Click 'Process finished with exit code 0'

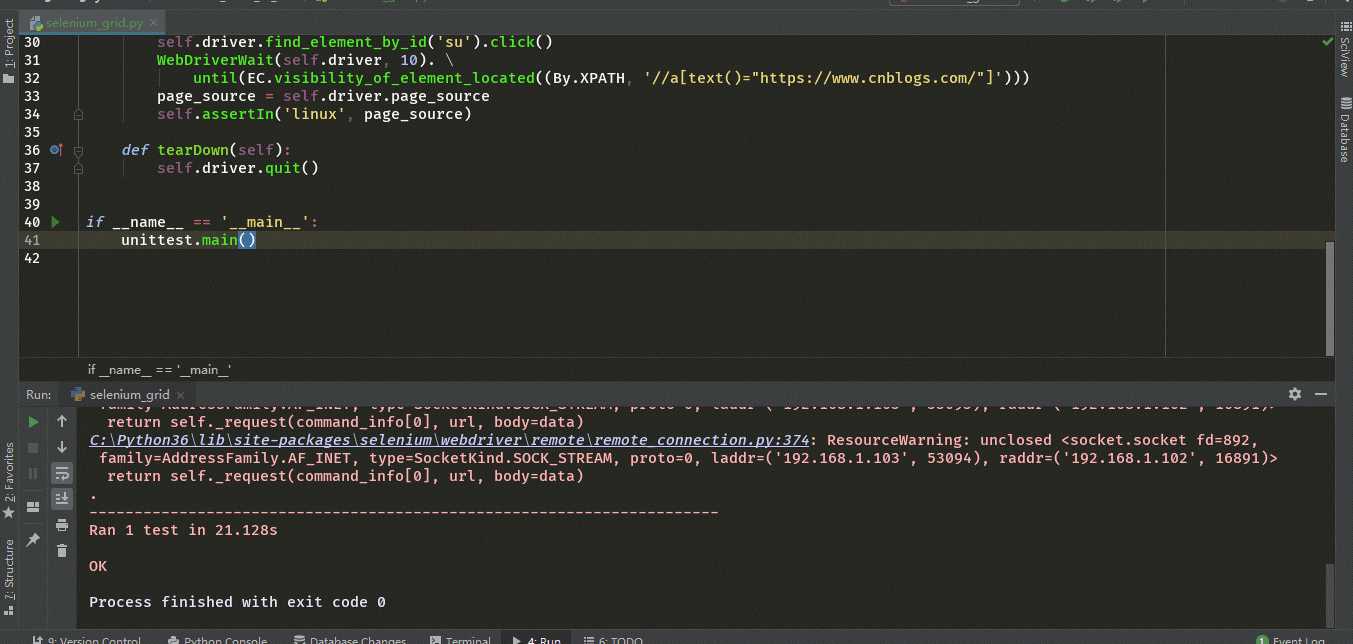(237, 602)
